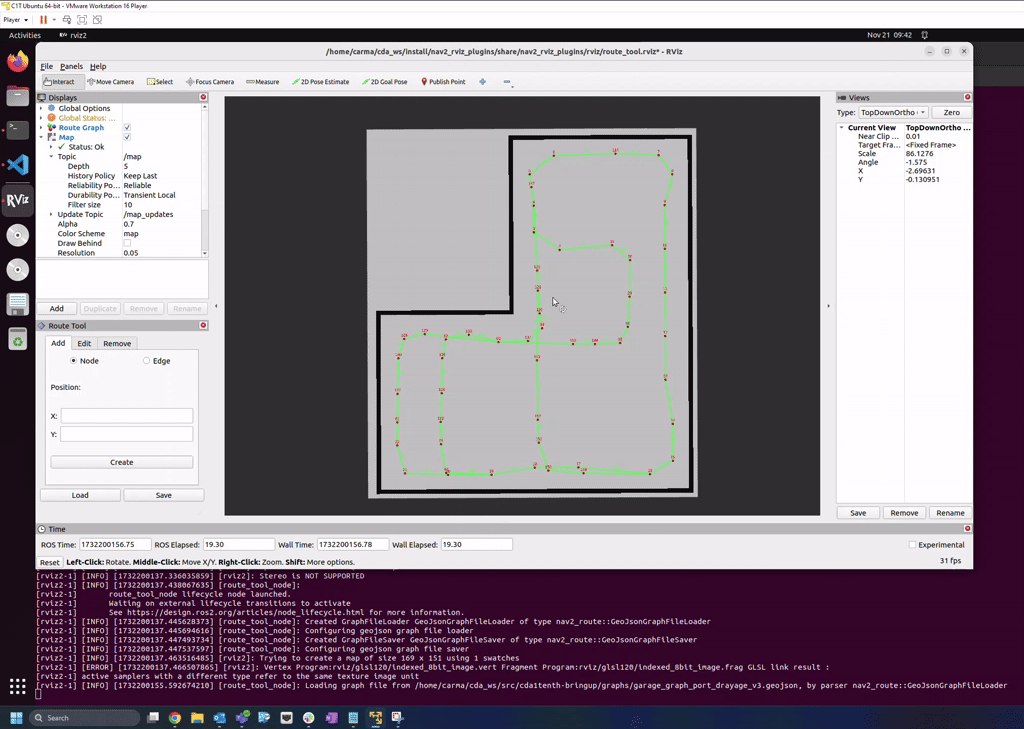Pick the 2D Goal Pose tool
This screenshot has width=1024, height=729.
point(385,82)
